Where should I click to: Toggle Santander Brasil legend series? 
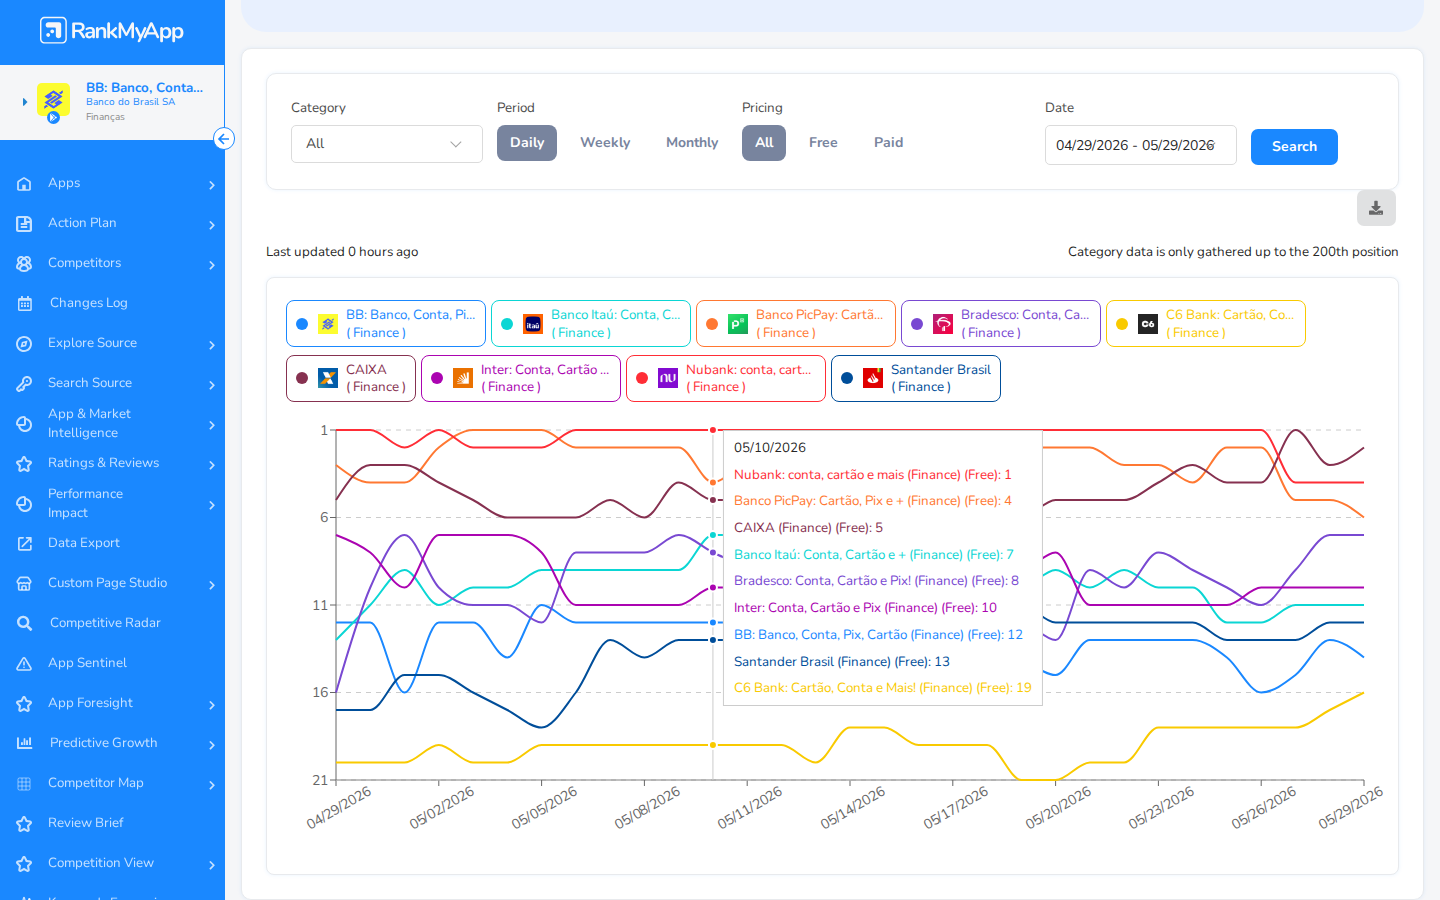916,378
